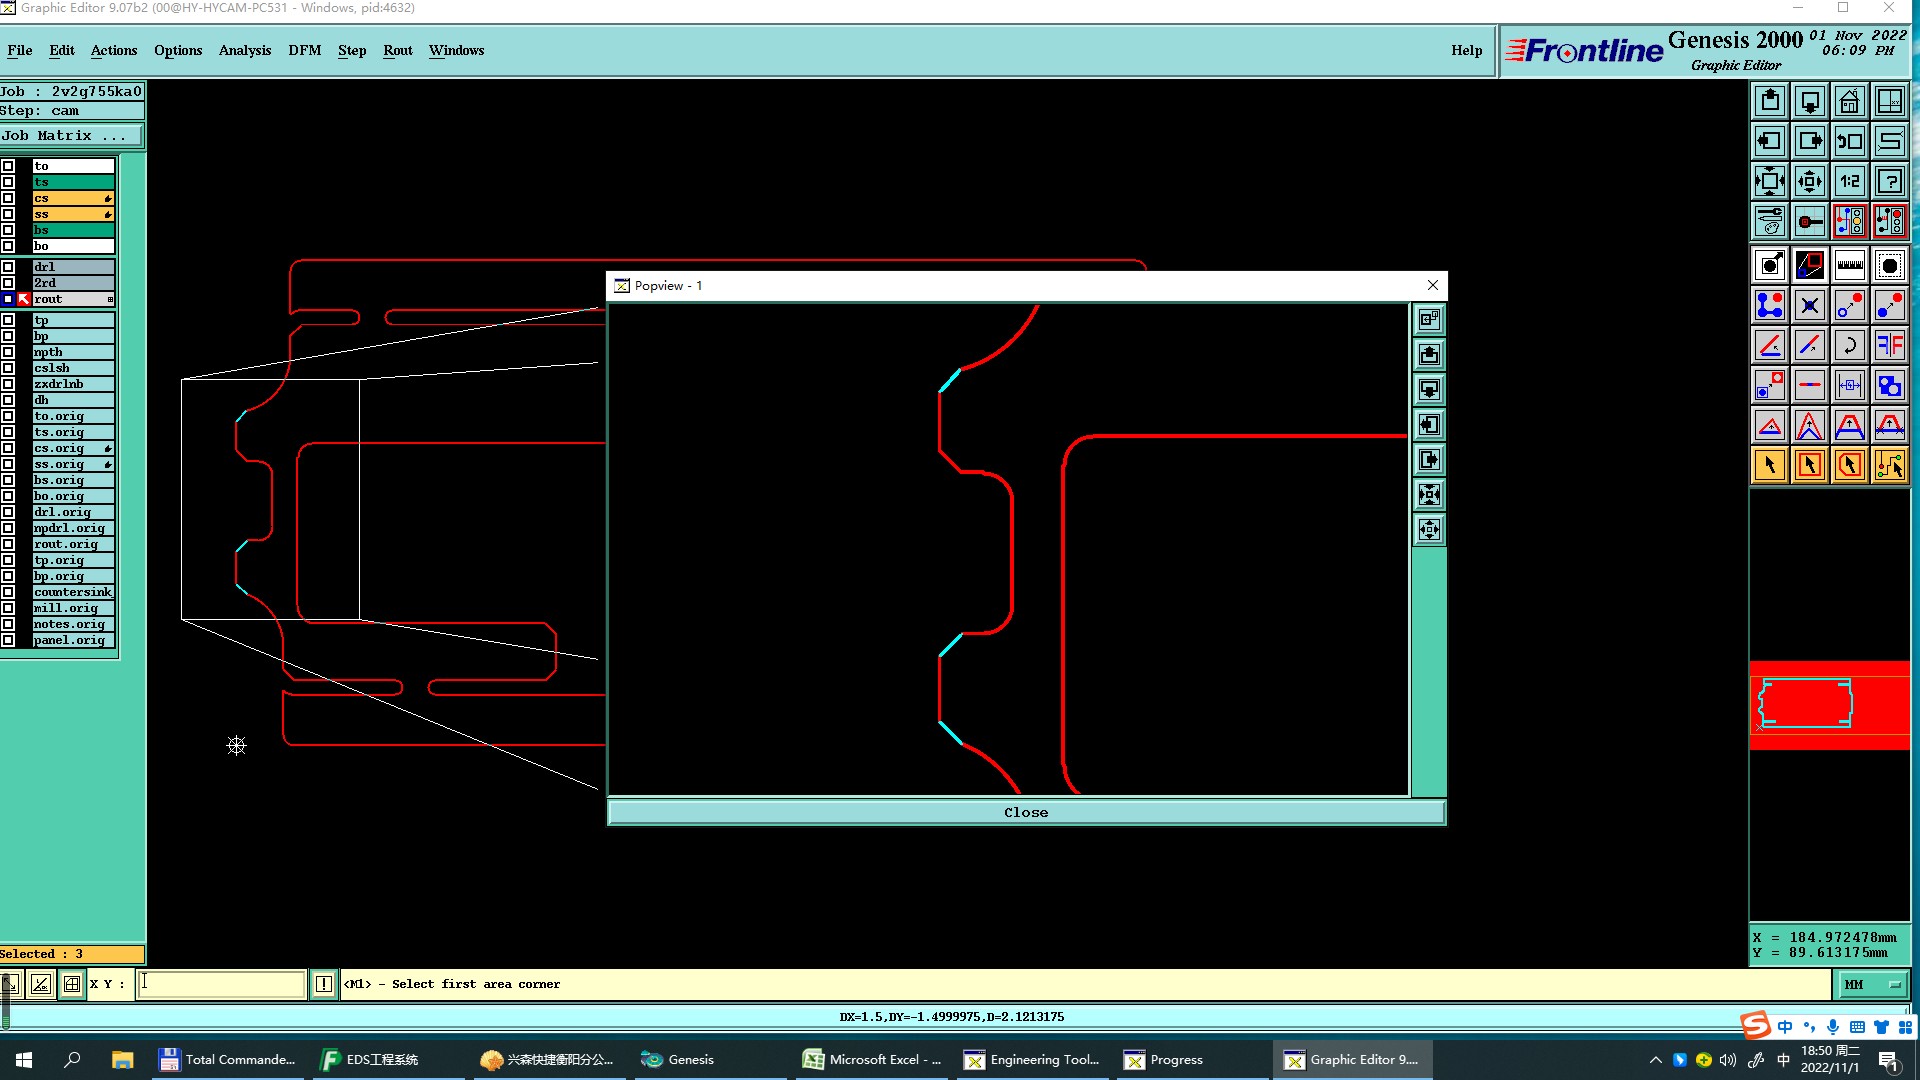Viewport: 1920px width, 1080px height.
Task: Click the Home view icon
Action: coord(1849,101)
